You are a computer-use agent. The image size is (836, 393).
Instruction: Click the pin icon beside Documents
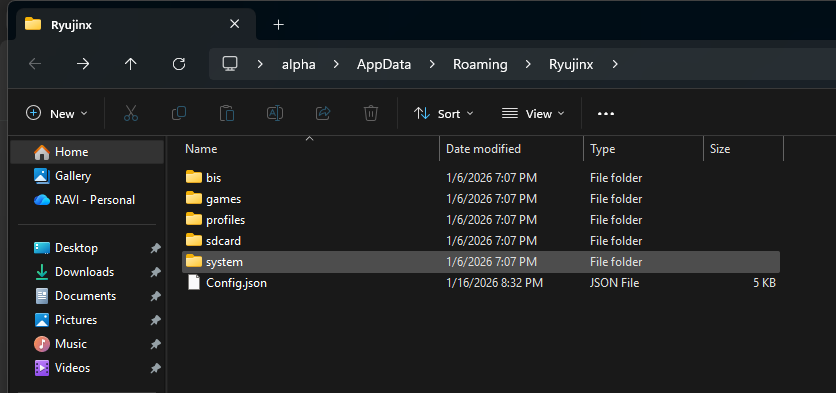point(155,296)
